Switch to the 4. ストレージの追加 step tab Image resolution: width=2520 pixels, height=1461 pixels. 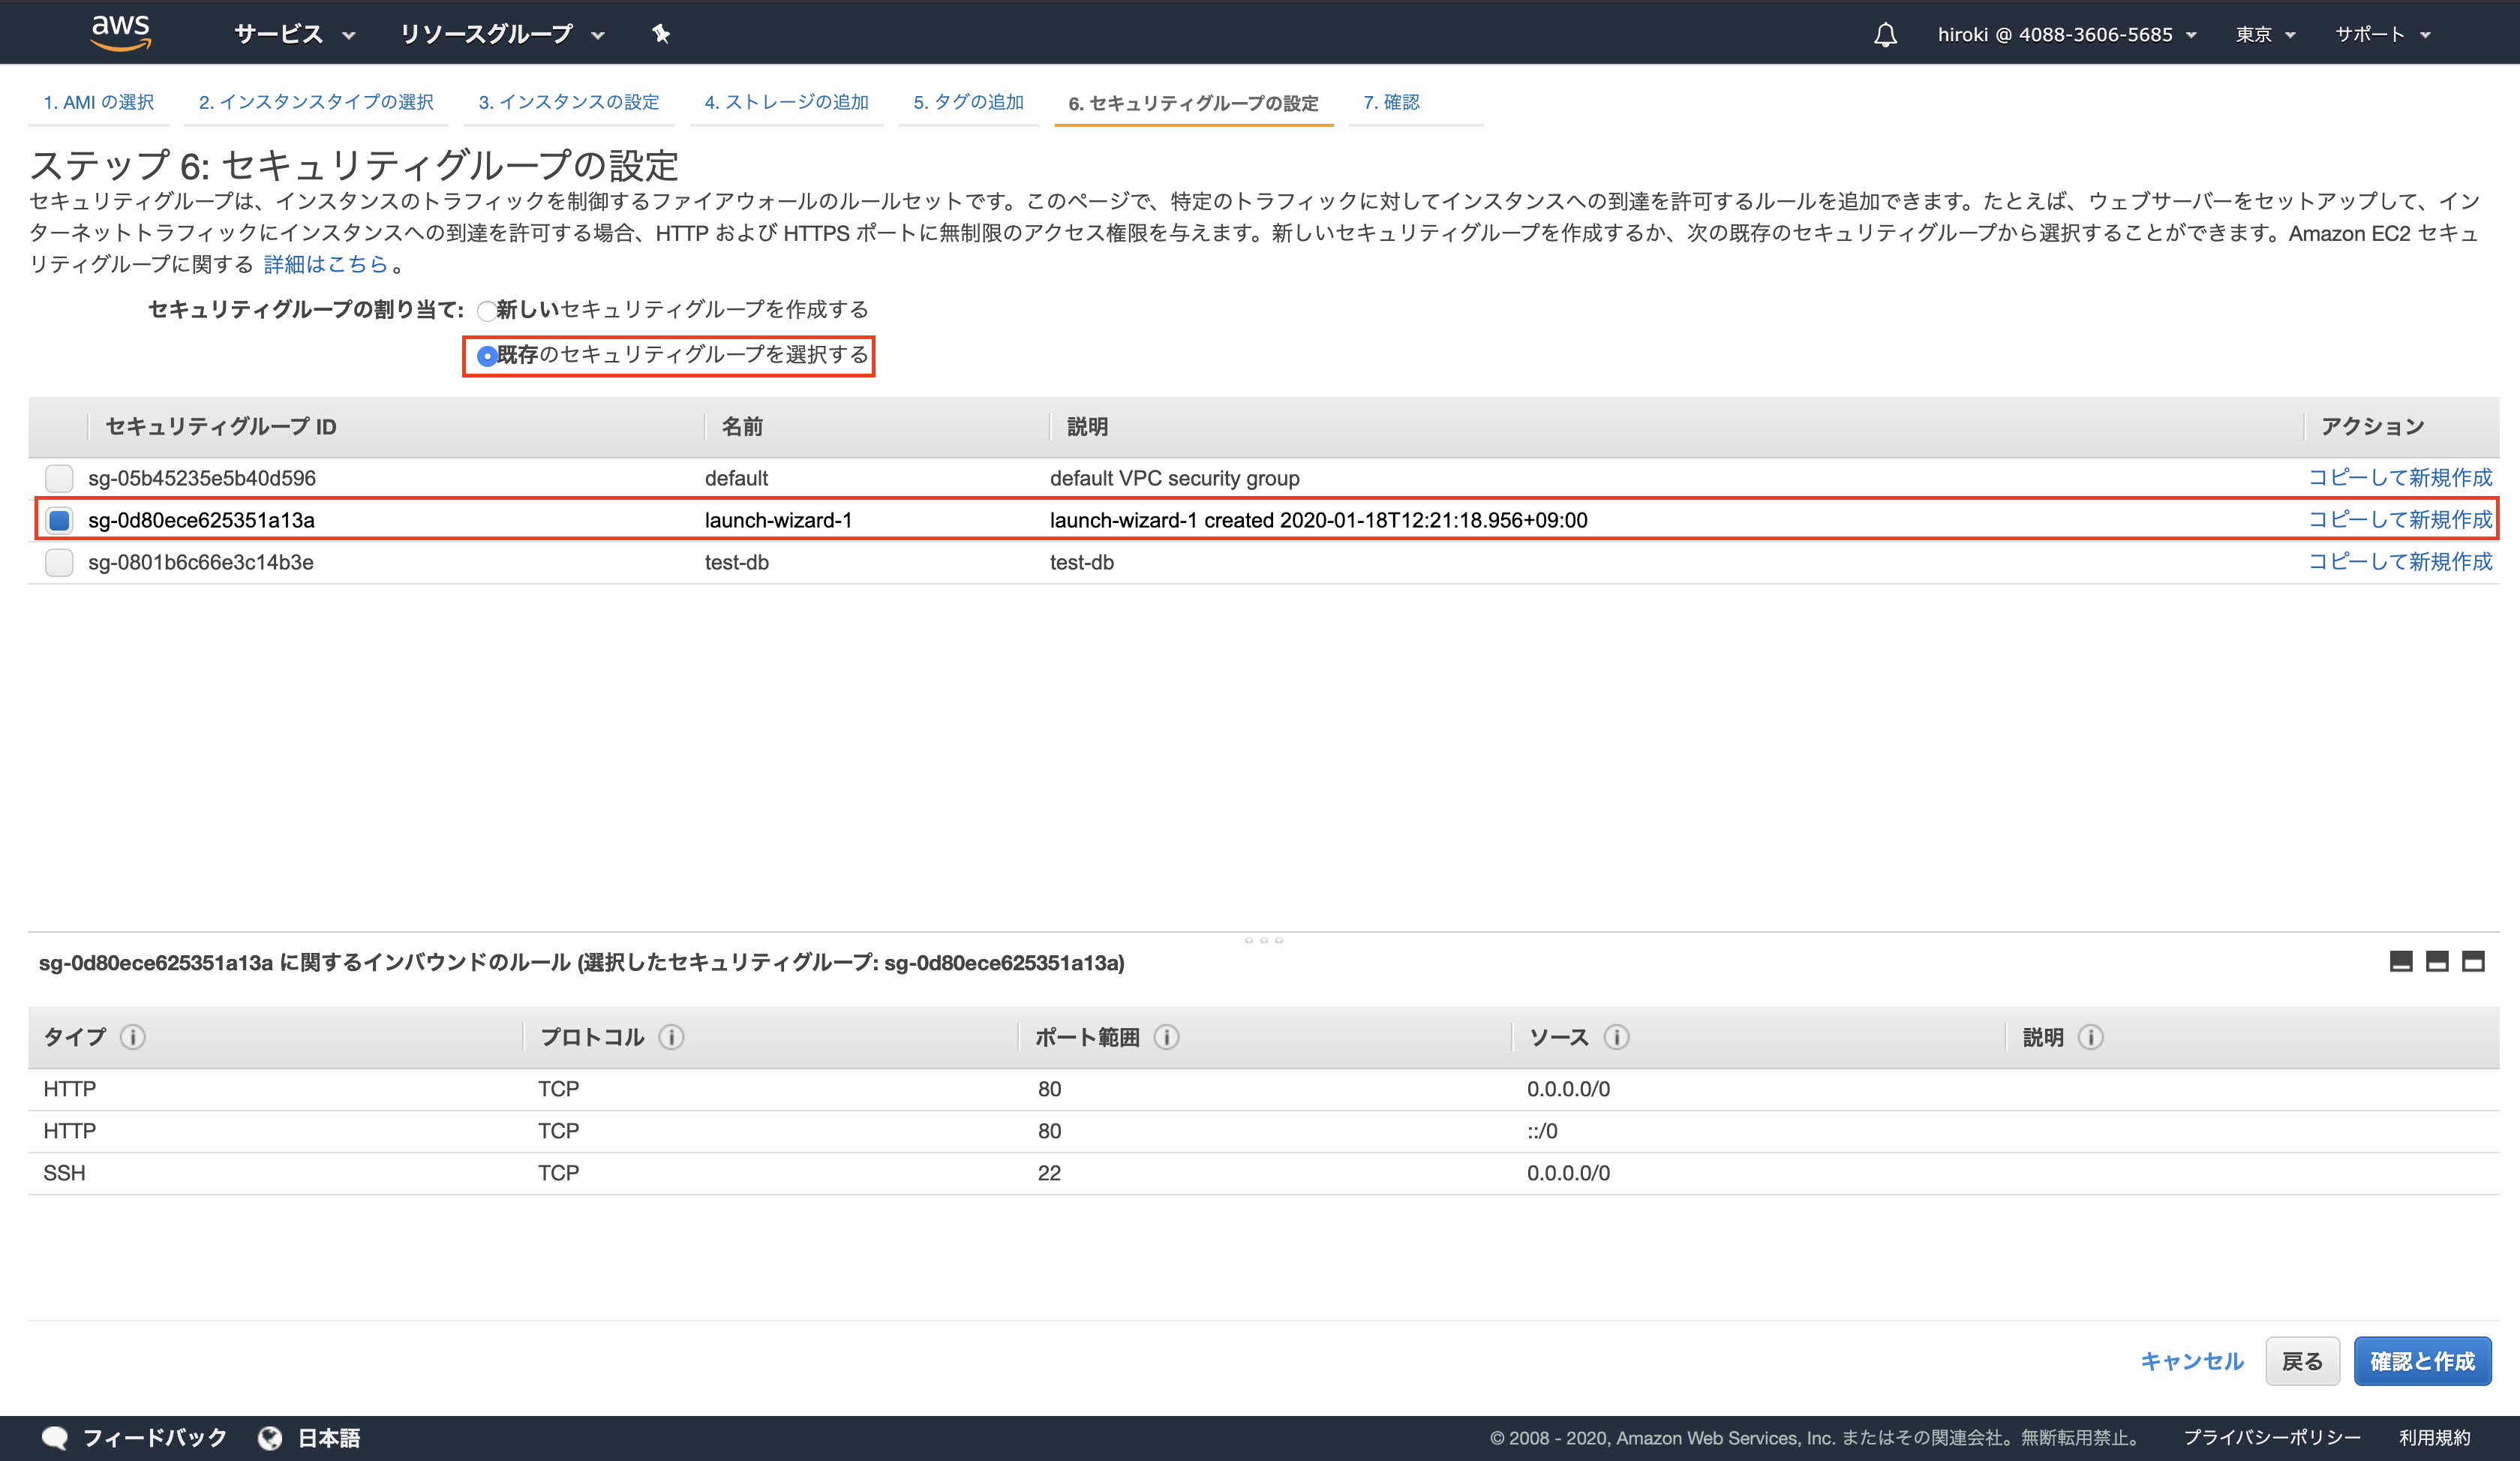click(x=787, y=102)
